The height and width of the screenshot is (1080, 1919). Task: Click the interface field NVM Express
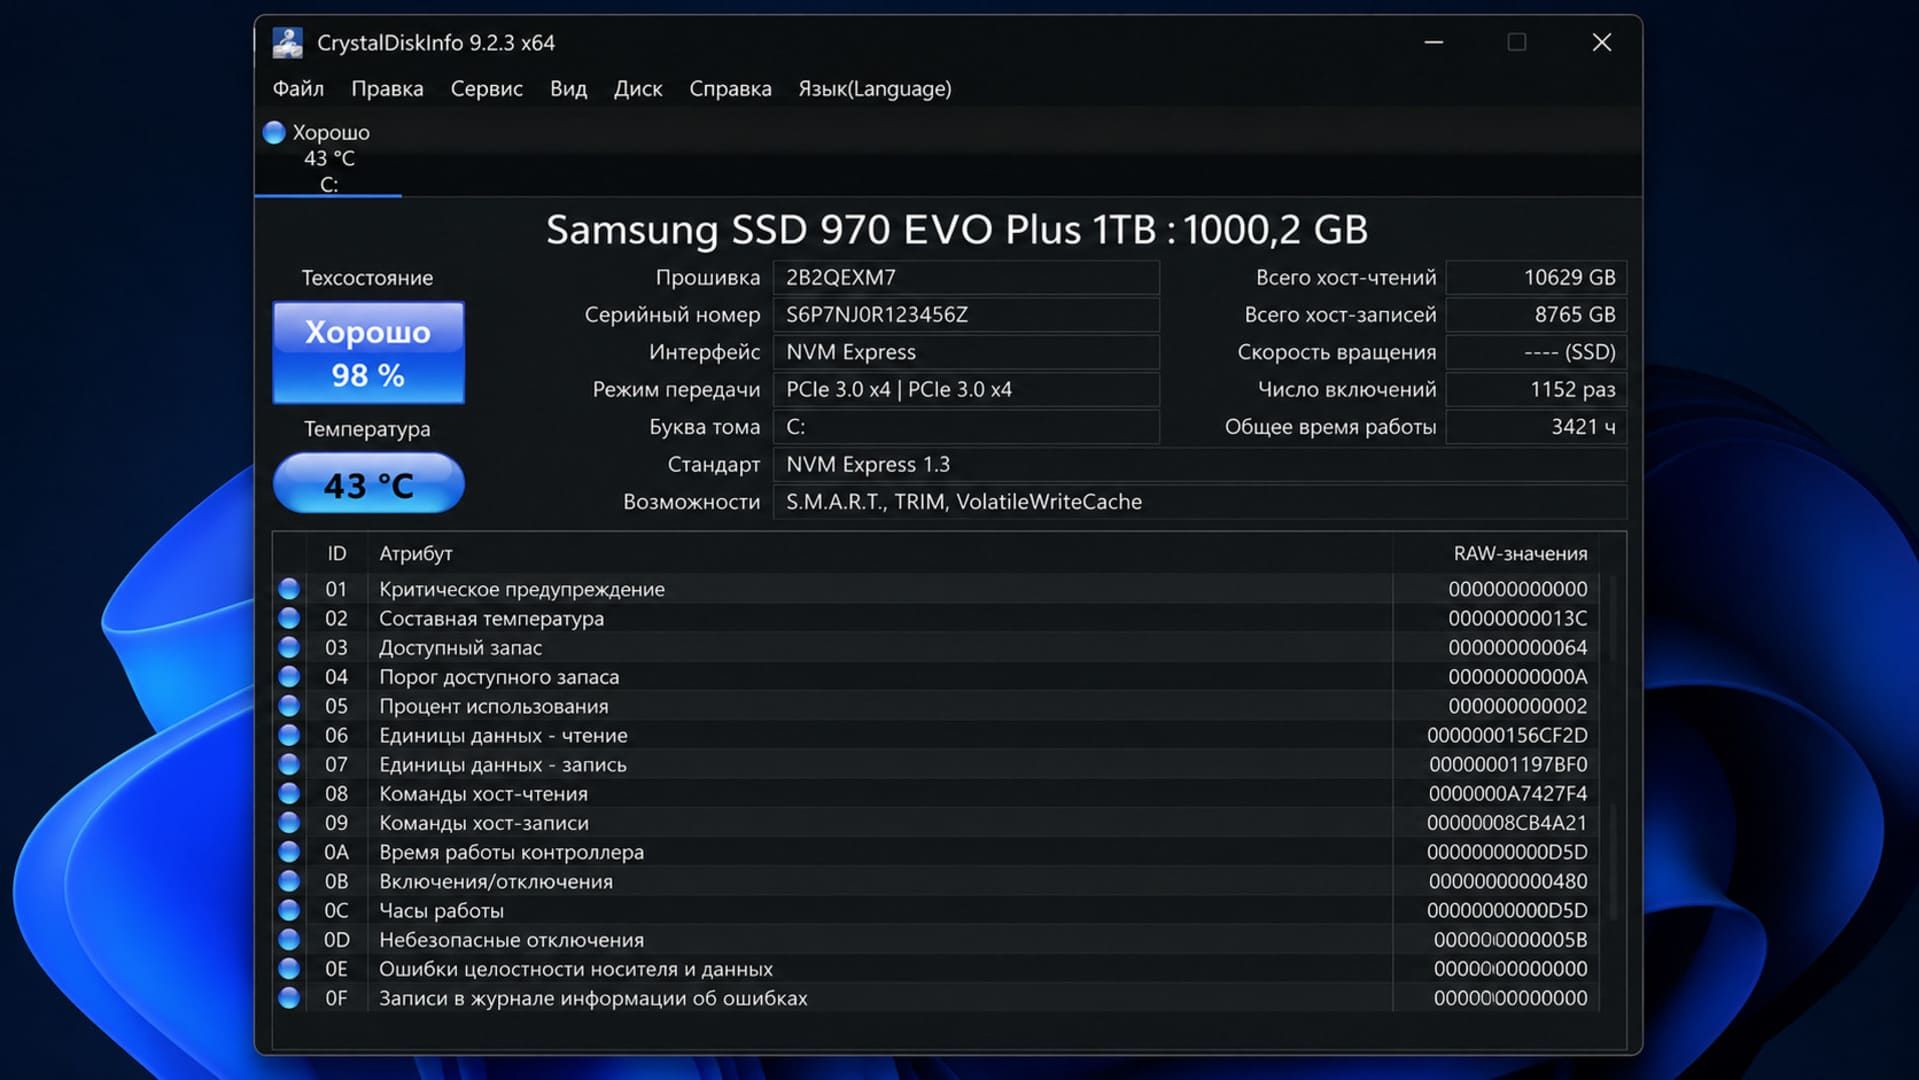click(x=966, y=352)
